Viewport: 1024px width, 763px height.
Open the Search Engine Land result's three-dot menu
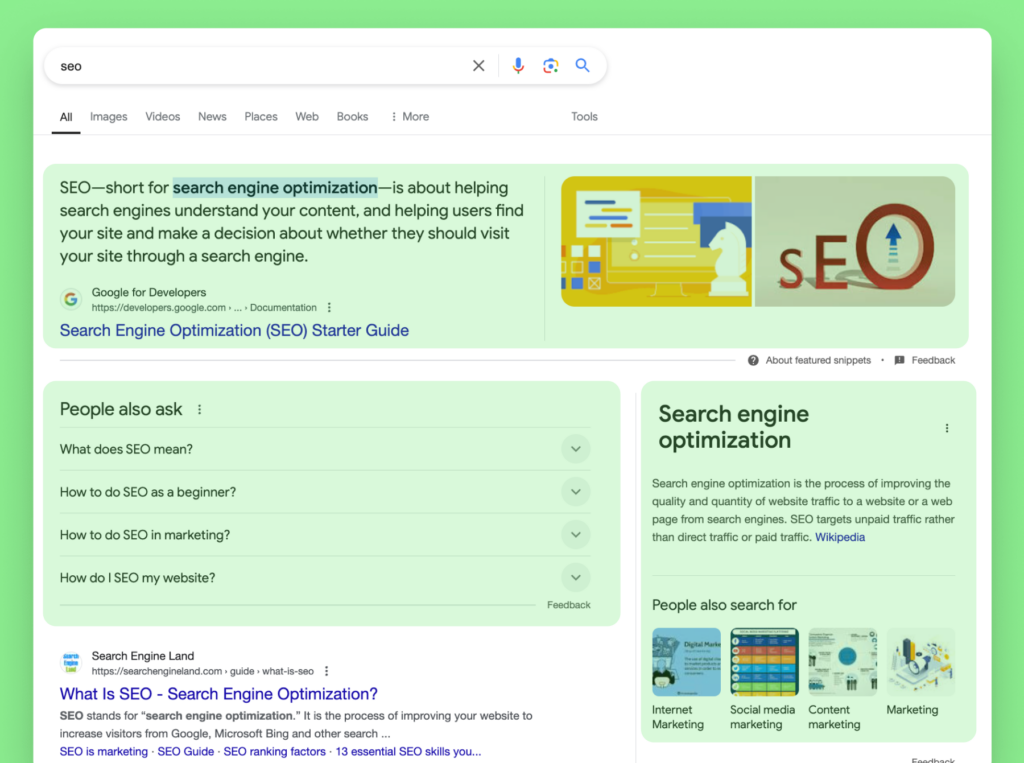[326, 671]
